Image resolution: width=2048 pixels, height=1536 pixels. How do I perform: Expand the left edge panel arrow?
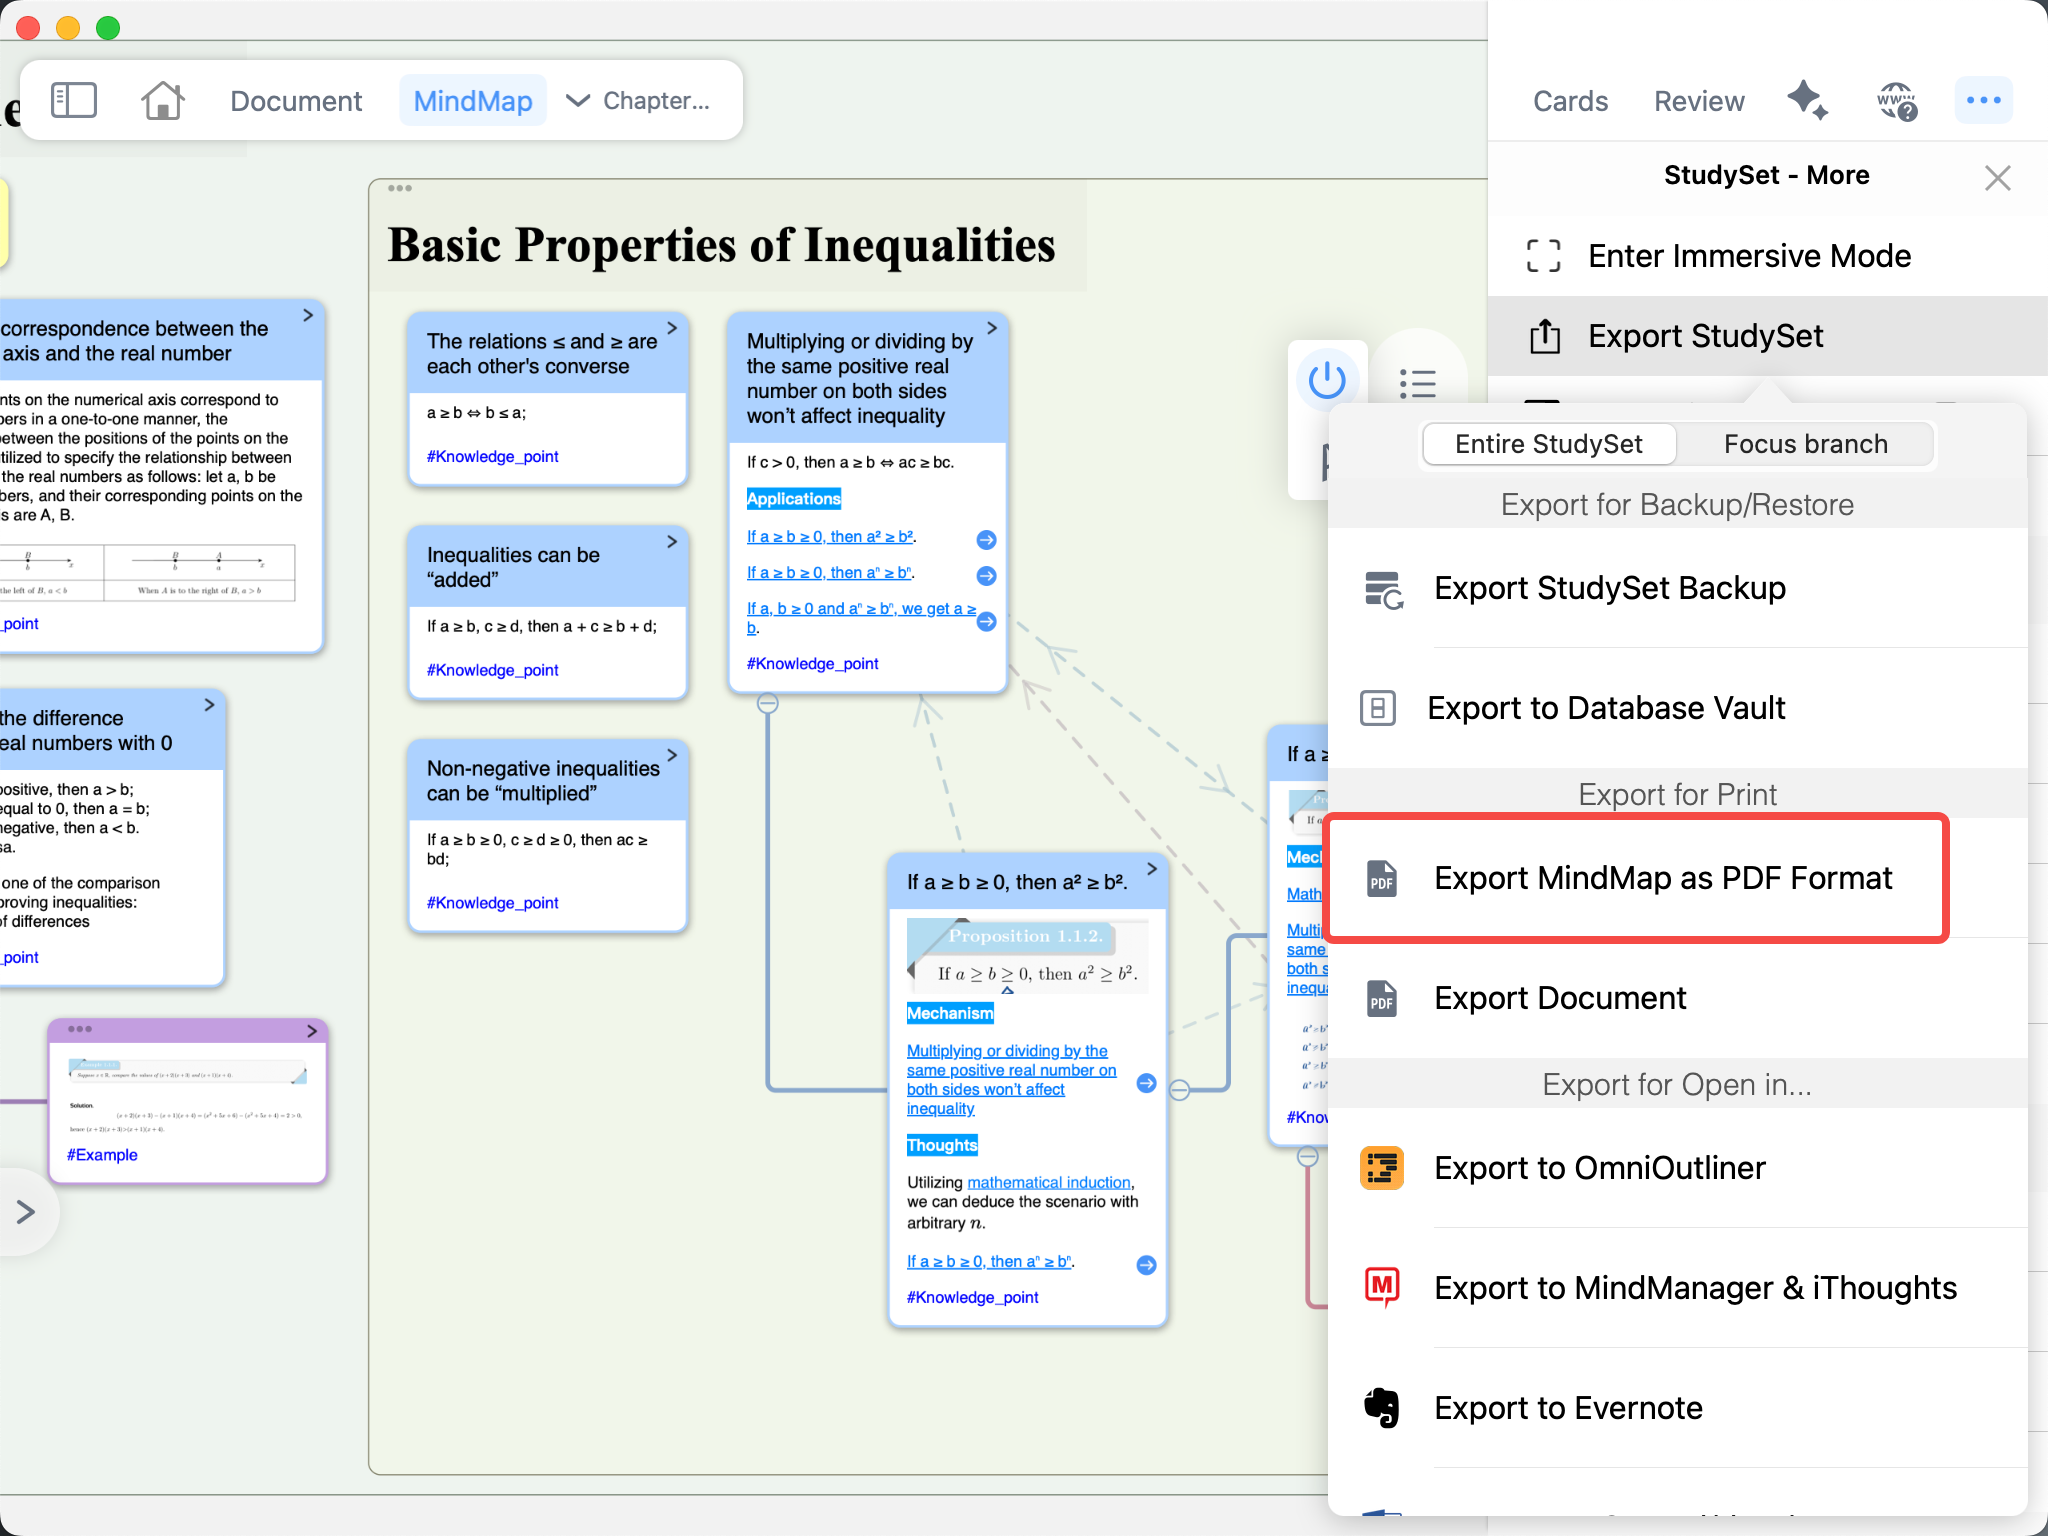tap(27, 1212)
